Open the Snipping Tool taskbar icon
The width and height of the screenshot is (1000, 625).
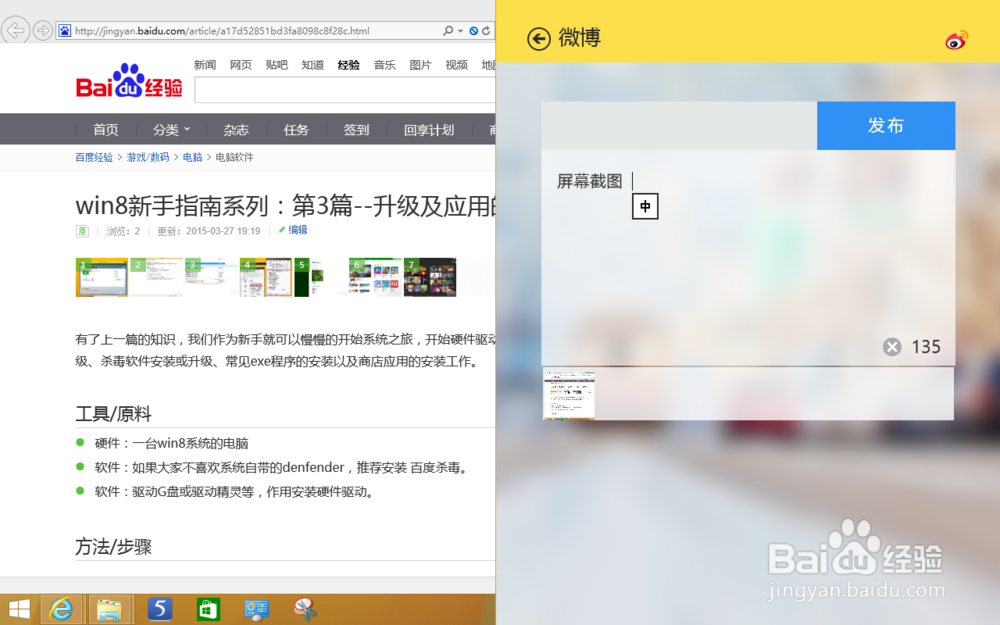[305, 610]
